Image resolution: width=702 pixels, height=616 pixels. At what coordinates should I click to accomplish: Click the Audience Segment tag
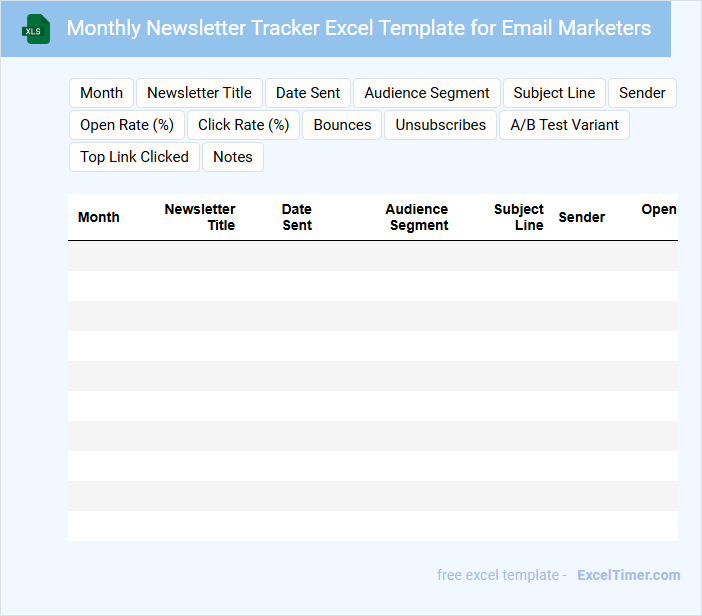click(427, 93)
